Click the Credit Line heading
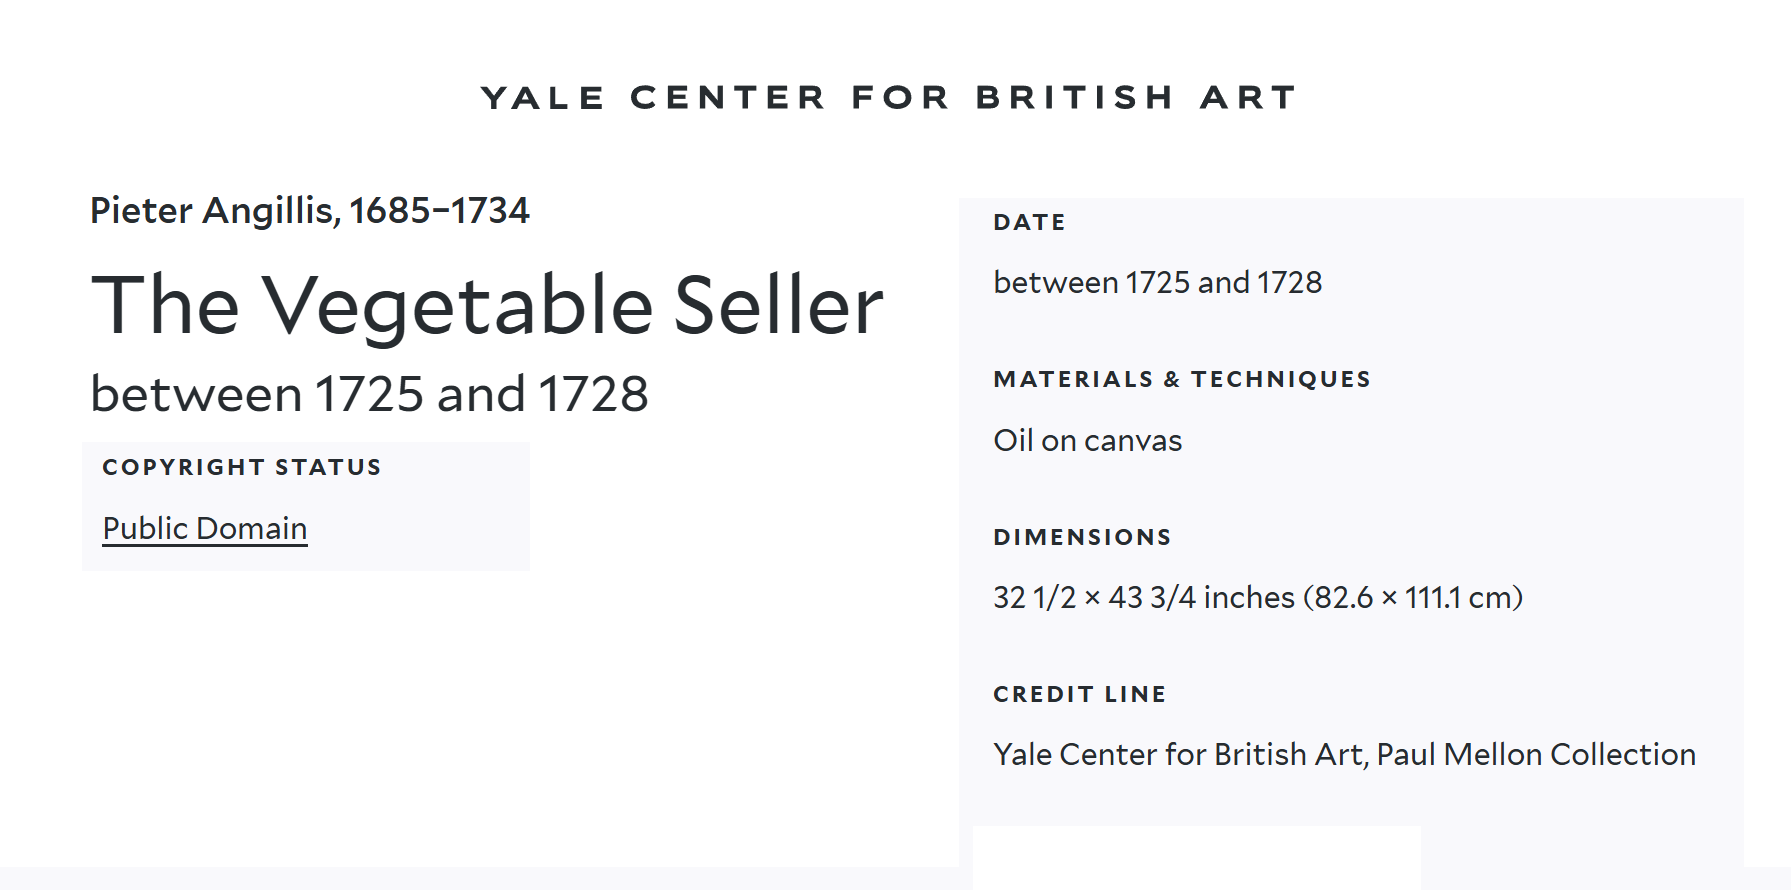This screenshot has width=1791, height=890. (x=1079, y=694)
